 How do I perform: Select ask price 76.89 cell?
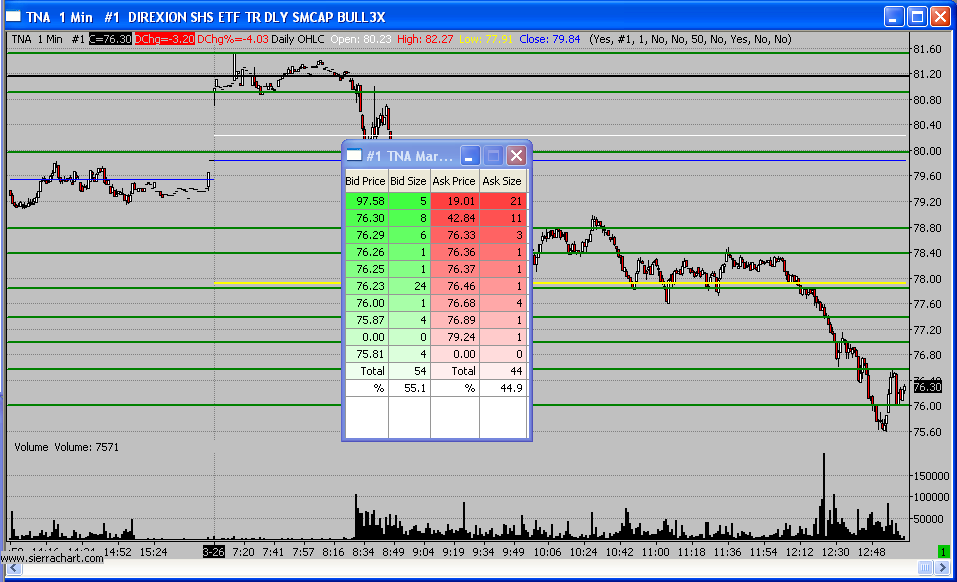click(x=455, y=320)
